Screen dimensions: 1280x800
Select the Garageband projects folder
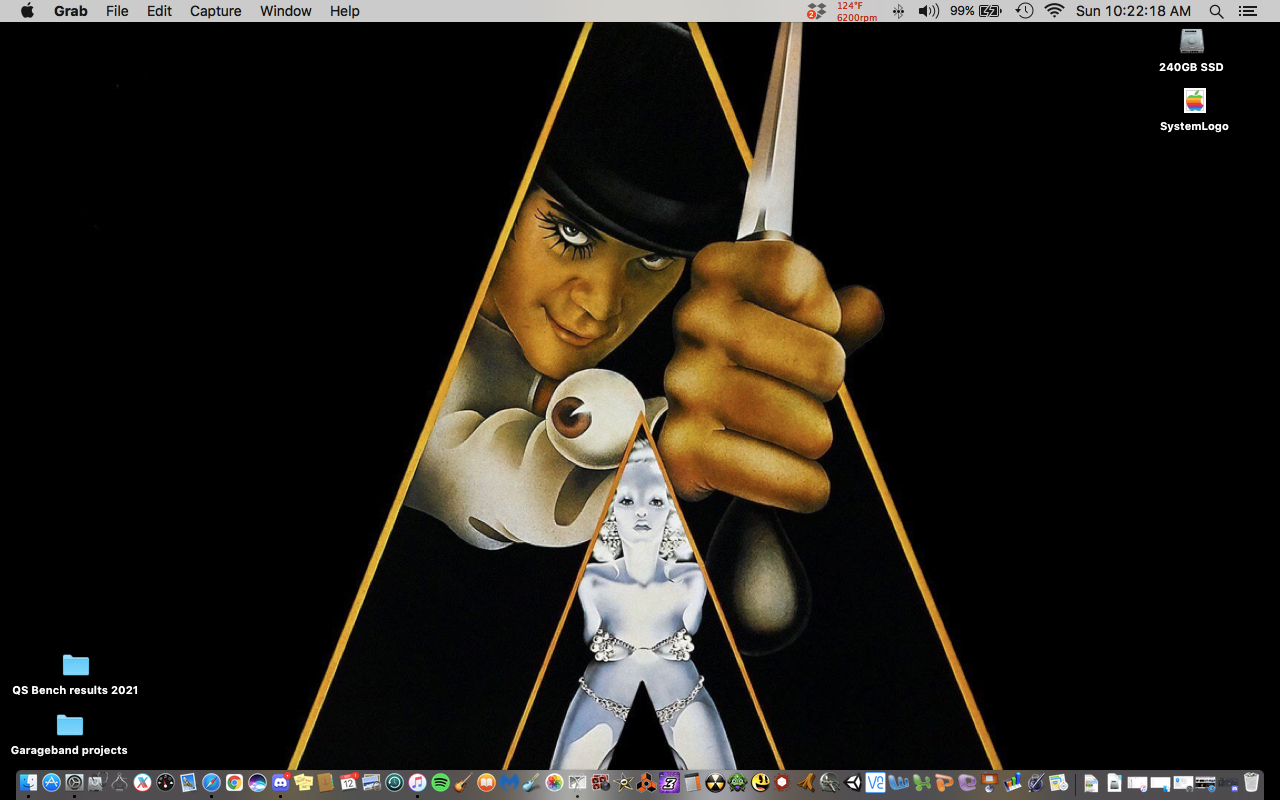[x=69, y=734]
